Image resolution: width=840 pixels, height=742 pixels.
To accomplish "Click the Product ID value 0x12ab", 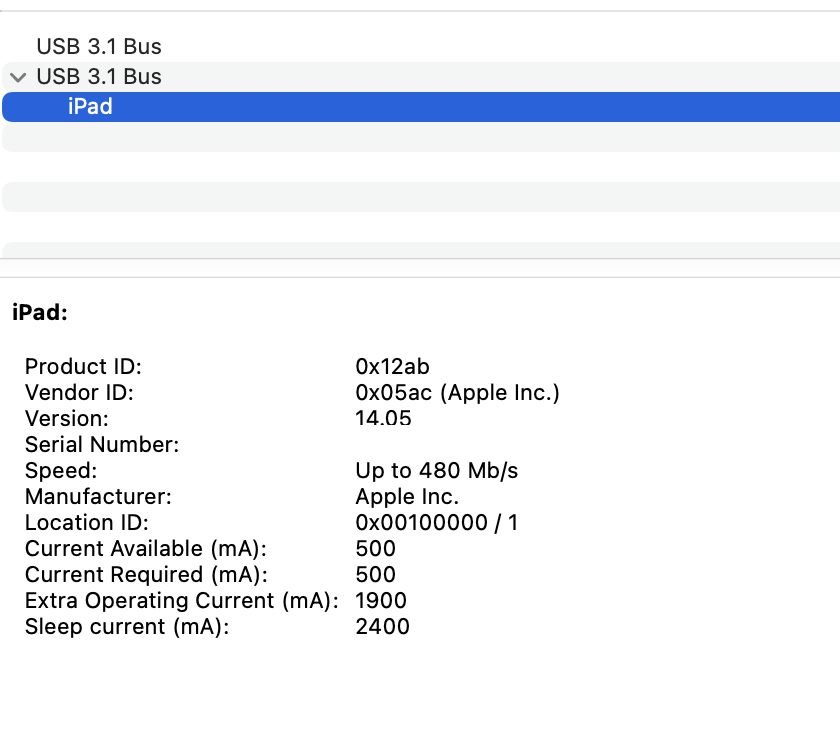I will coord(392,367).
